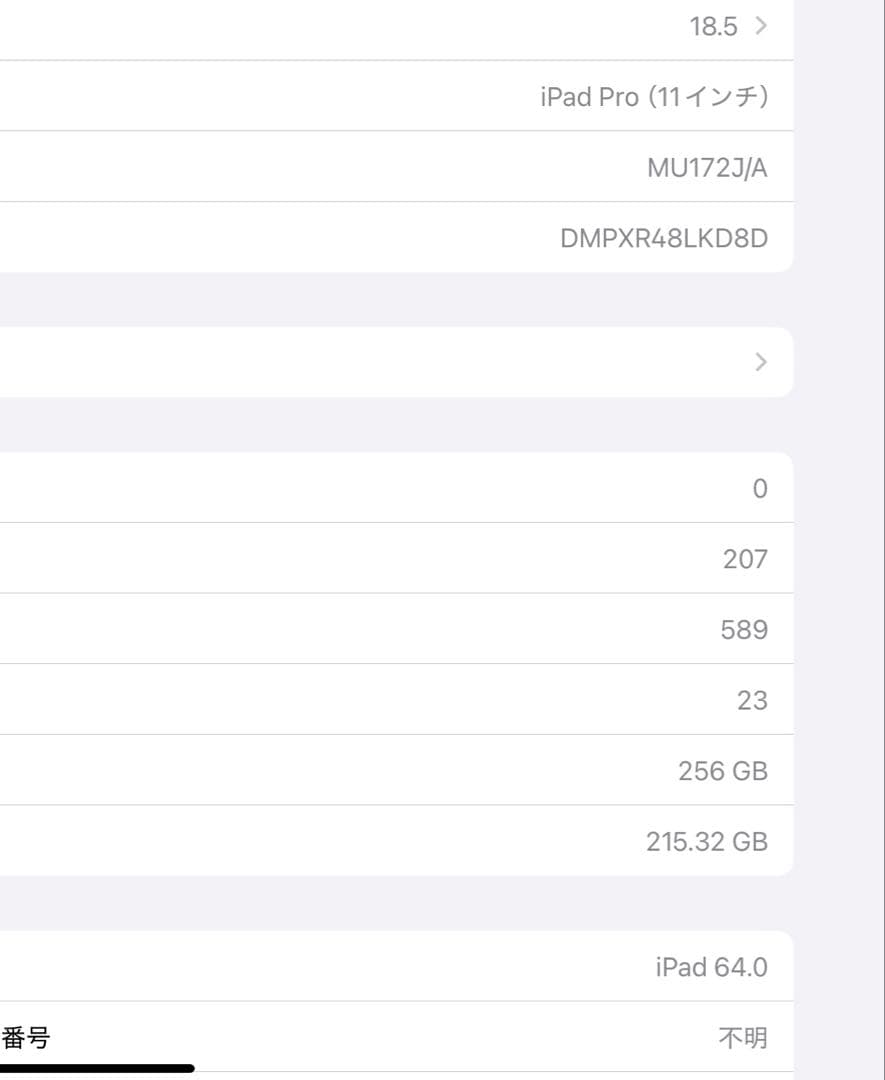Tap the 215.32 GB available storage value
The height and width of the screenshot is (1080, 885).
click(x=708, y=840)
